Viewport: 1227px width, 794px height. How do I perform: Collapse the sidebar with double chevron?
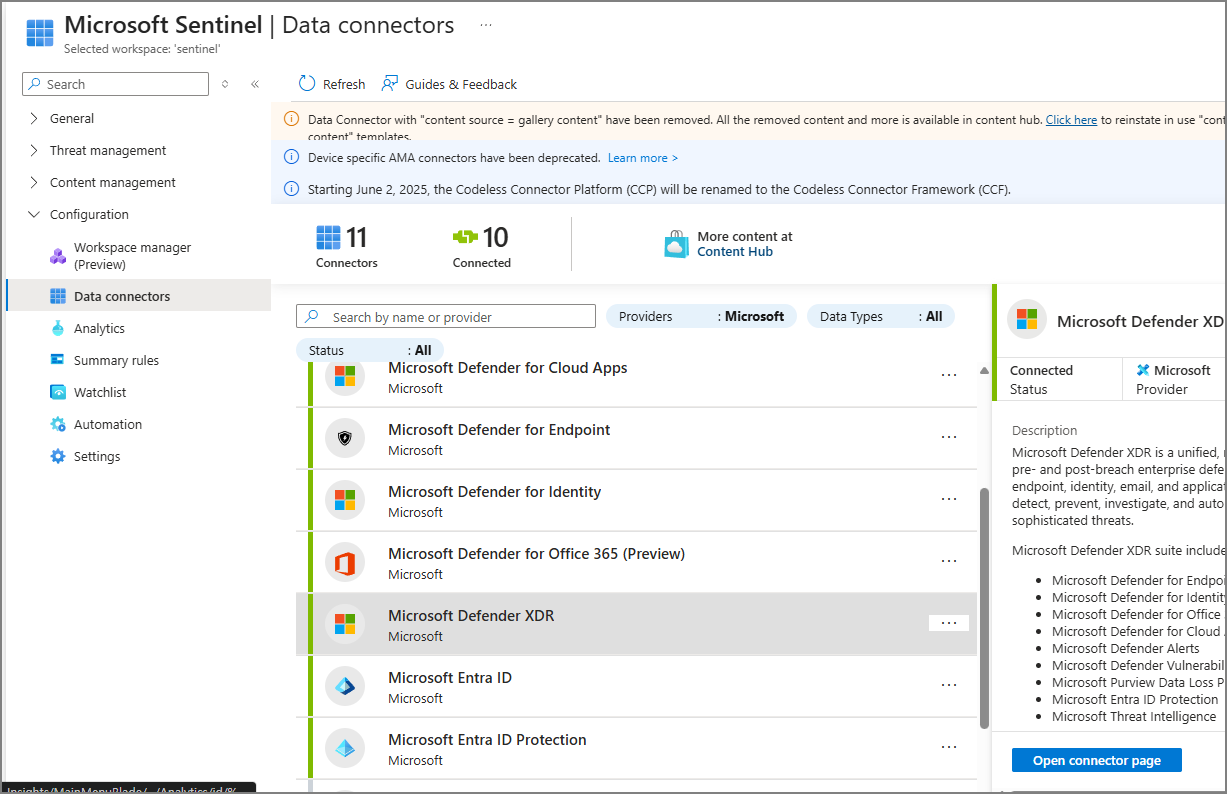click(255, 85)
